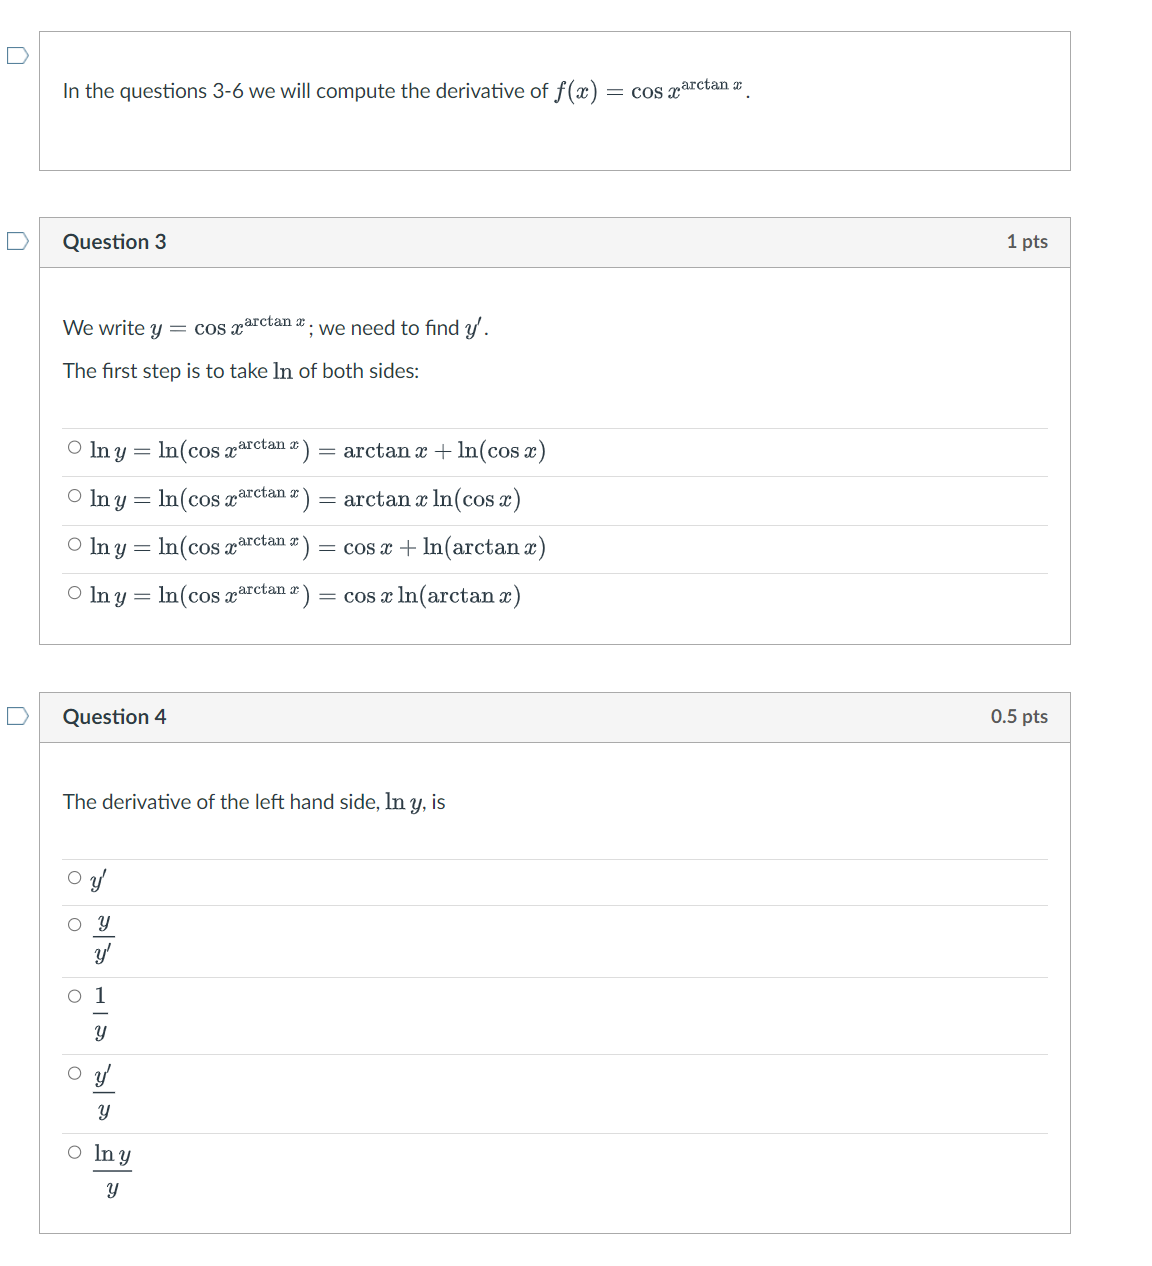Click the sentence about taking ln of both sides
The image size is (1152, 1266).
point(240,371)
